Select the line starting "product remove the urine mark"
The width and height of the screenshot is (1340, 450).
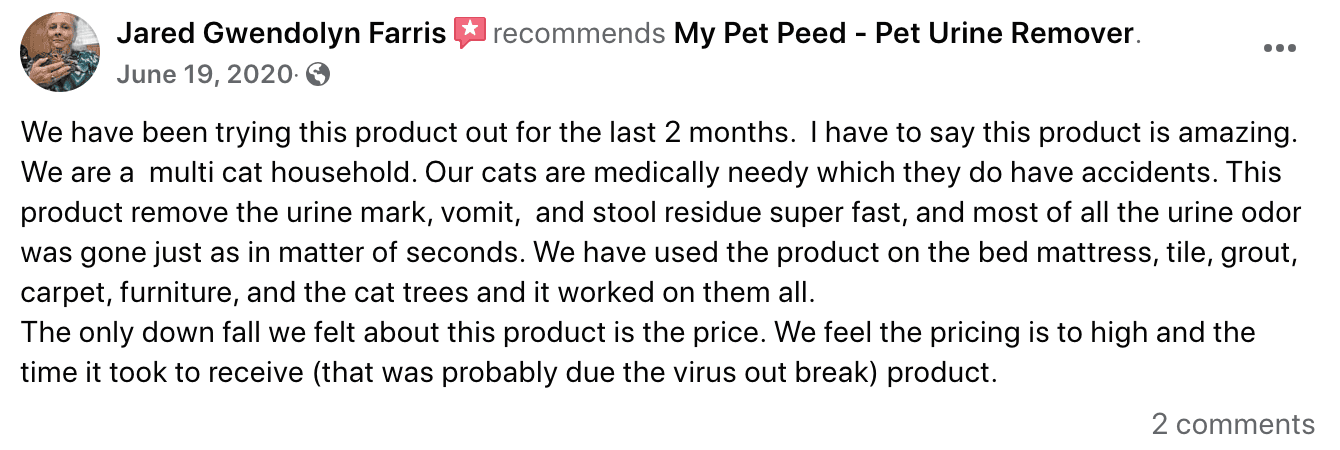pyautogui.click(x=661, y=213)
